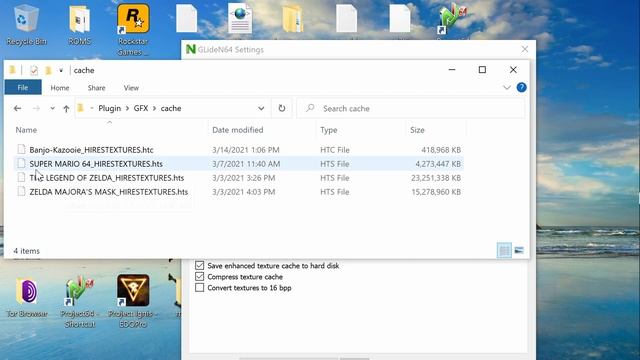This screenshot has height=360, width=640.
Task: Close the GLideN64 Settings window
Action: (524, 49)
